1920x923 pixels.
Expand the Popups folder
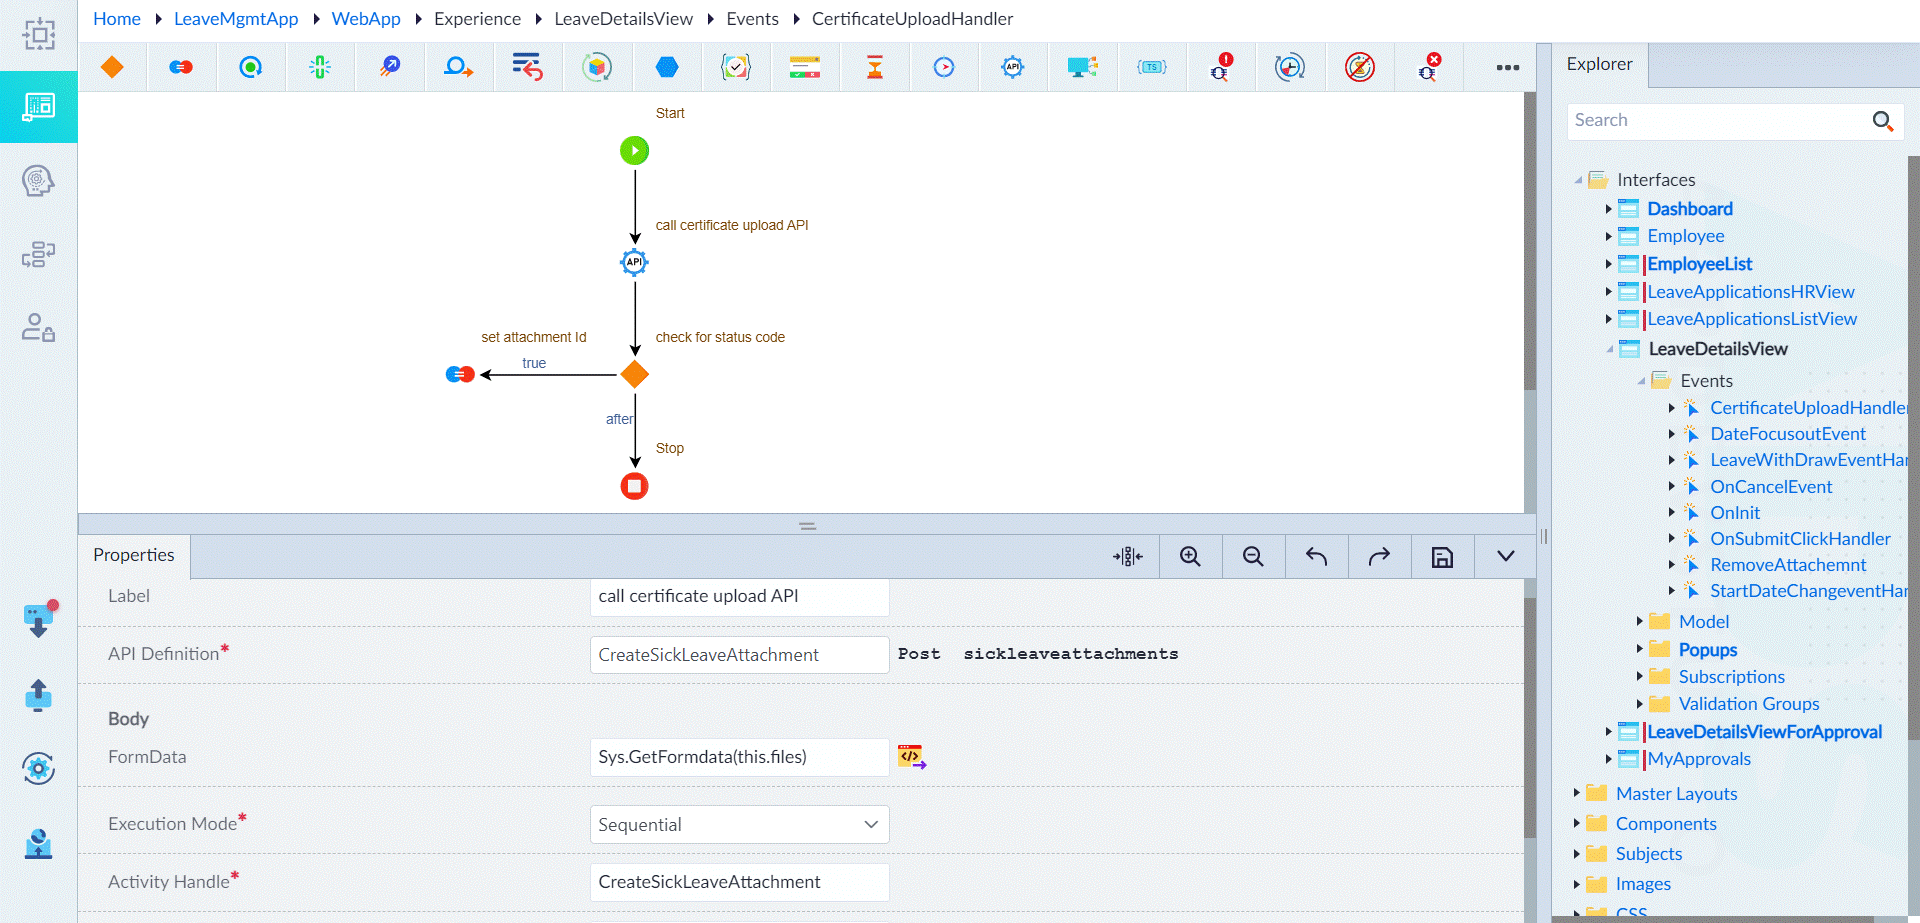[x=1639, y=649]
